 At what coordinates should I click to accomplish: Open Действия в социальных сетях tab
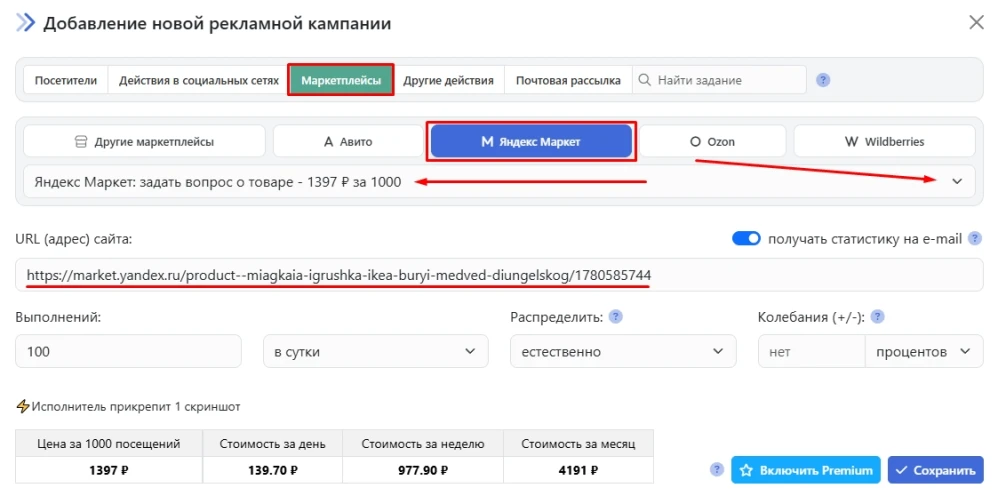coord(199,81)
